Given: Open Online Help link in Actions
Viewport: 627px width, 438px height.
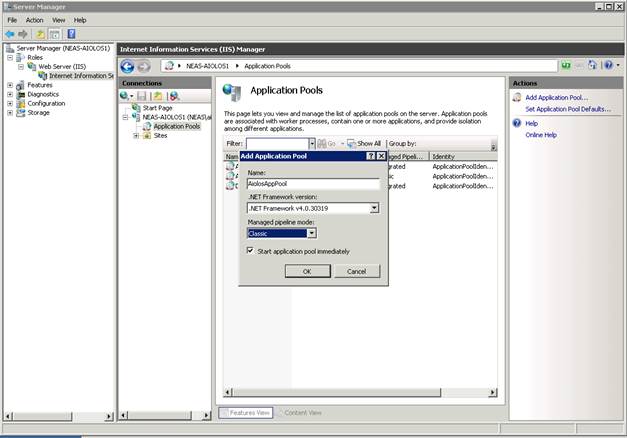Looking at the screenshot, I should [x=541, y=135].
